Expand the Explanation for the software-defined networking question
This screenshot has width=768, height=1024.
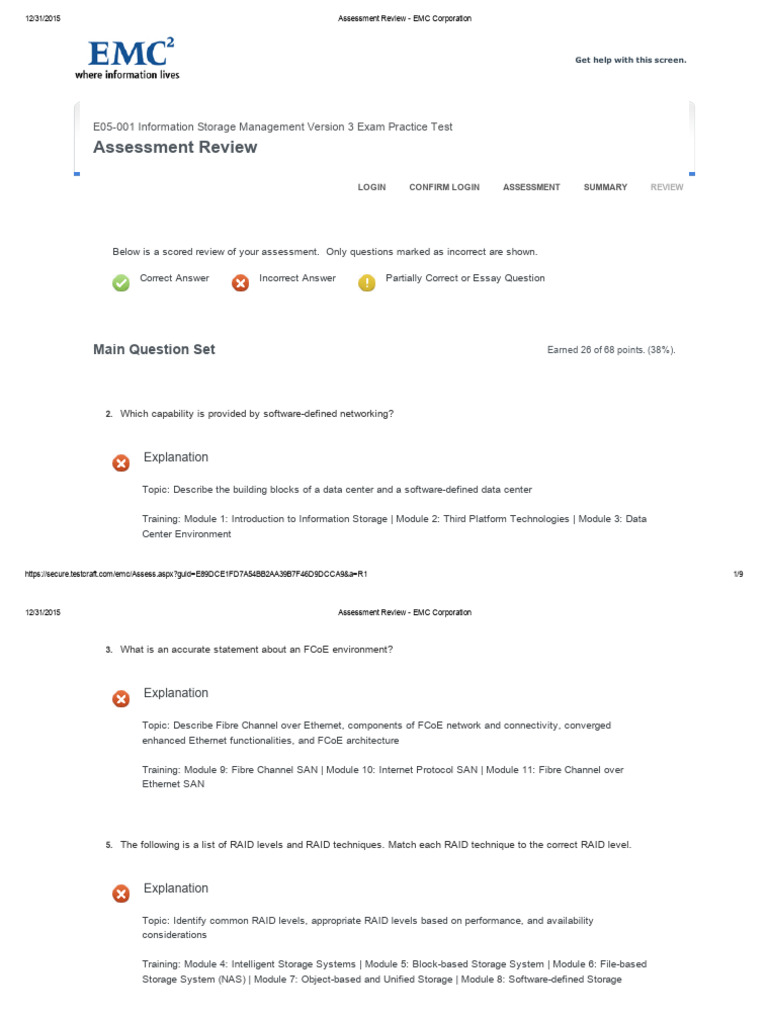(176, 457)
